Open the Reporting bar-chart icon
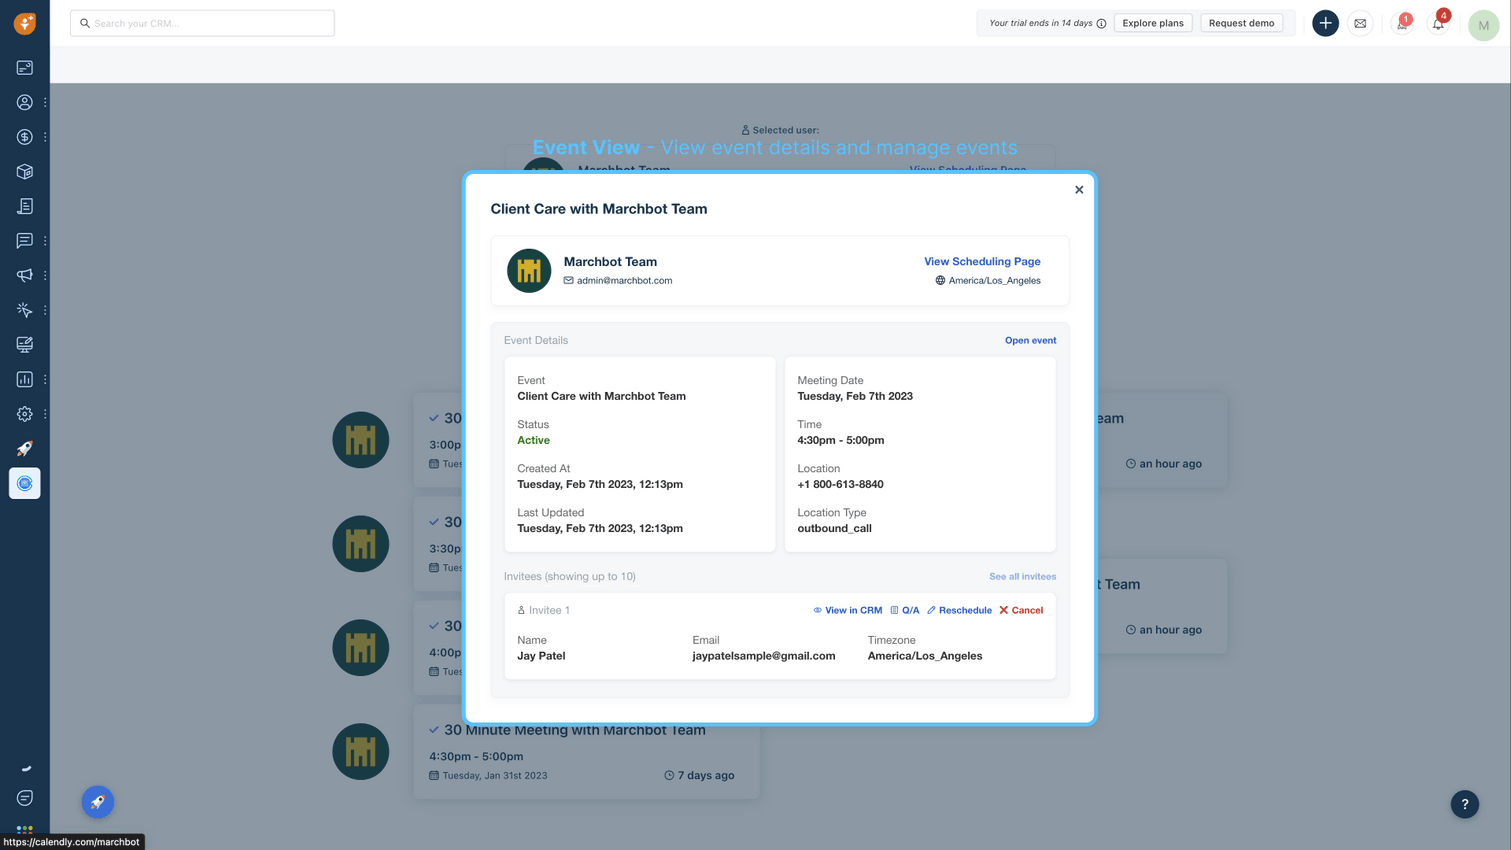The height and width of the screenshot is (850, 1511). point(24,378)
